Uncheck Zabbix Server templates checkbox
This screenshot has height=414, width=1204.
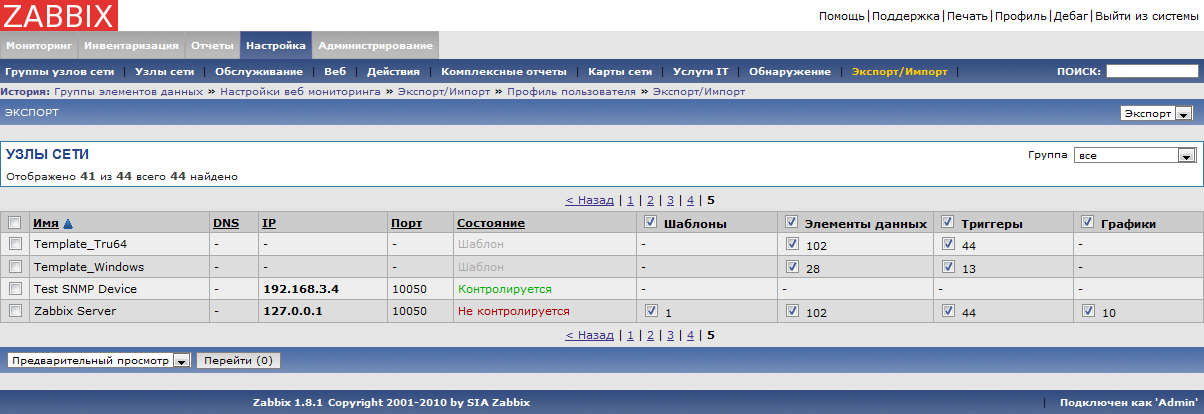point(651,311)
